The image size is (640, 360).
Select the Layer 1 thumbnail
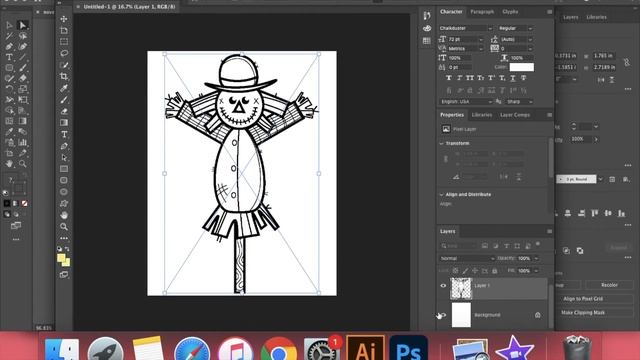[x=461, y=289]
